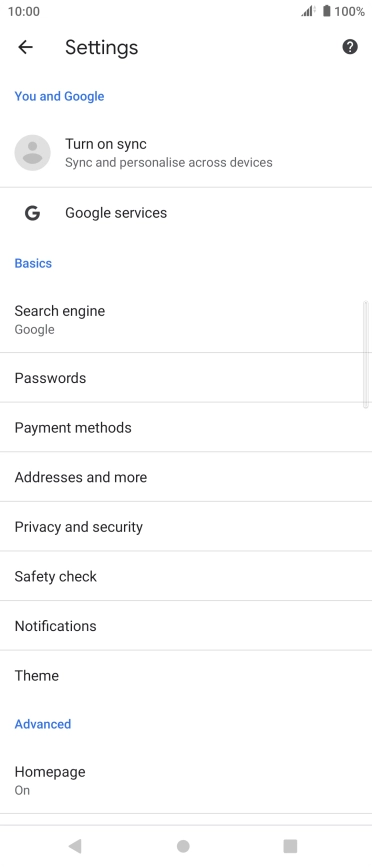Tap the recent apps square button
The image size is (372, 868).
tap(290, 846)
